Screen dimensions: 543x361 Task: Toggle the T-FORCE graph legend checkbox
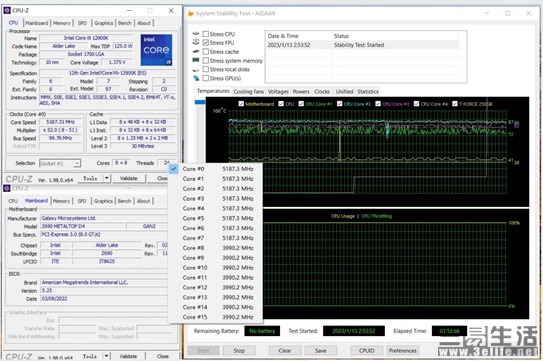point(455,104)
